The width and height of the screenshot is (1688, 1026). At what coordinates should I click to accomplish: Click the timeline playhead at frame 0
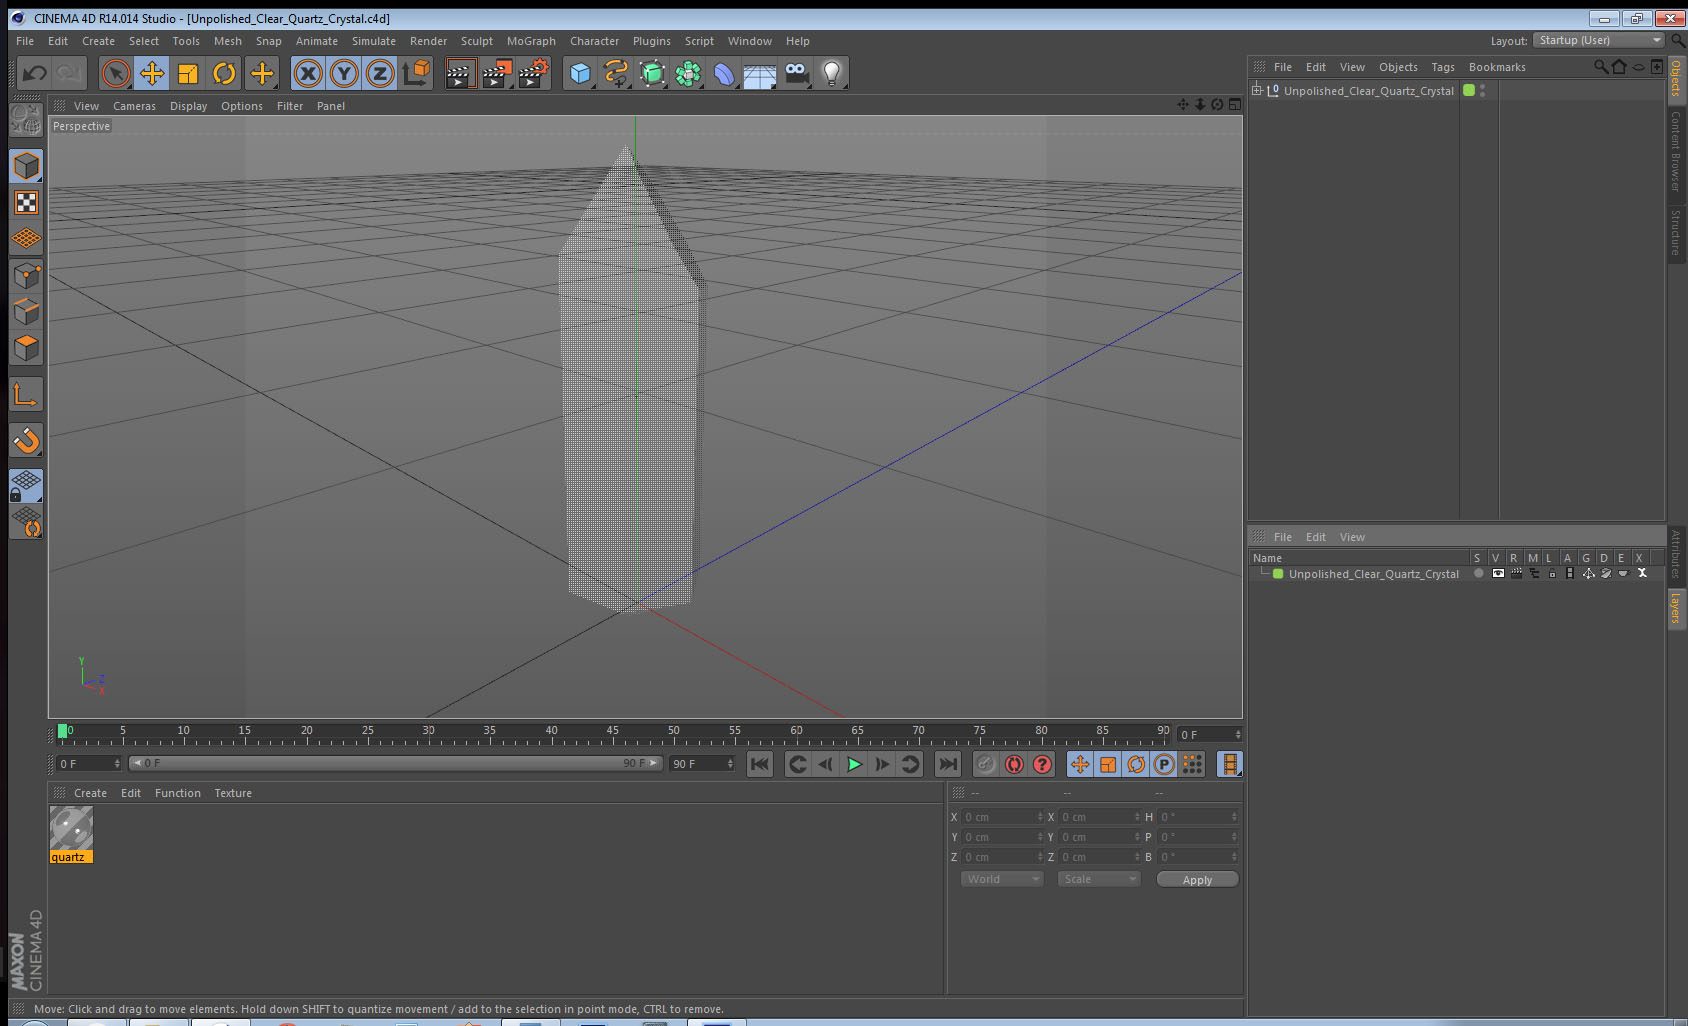click(x=63, y=731)
